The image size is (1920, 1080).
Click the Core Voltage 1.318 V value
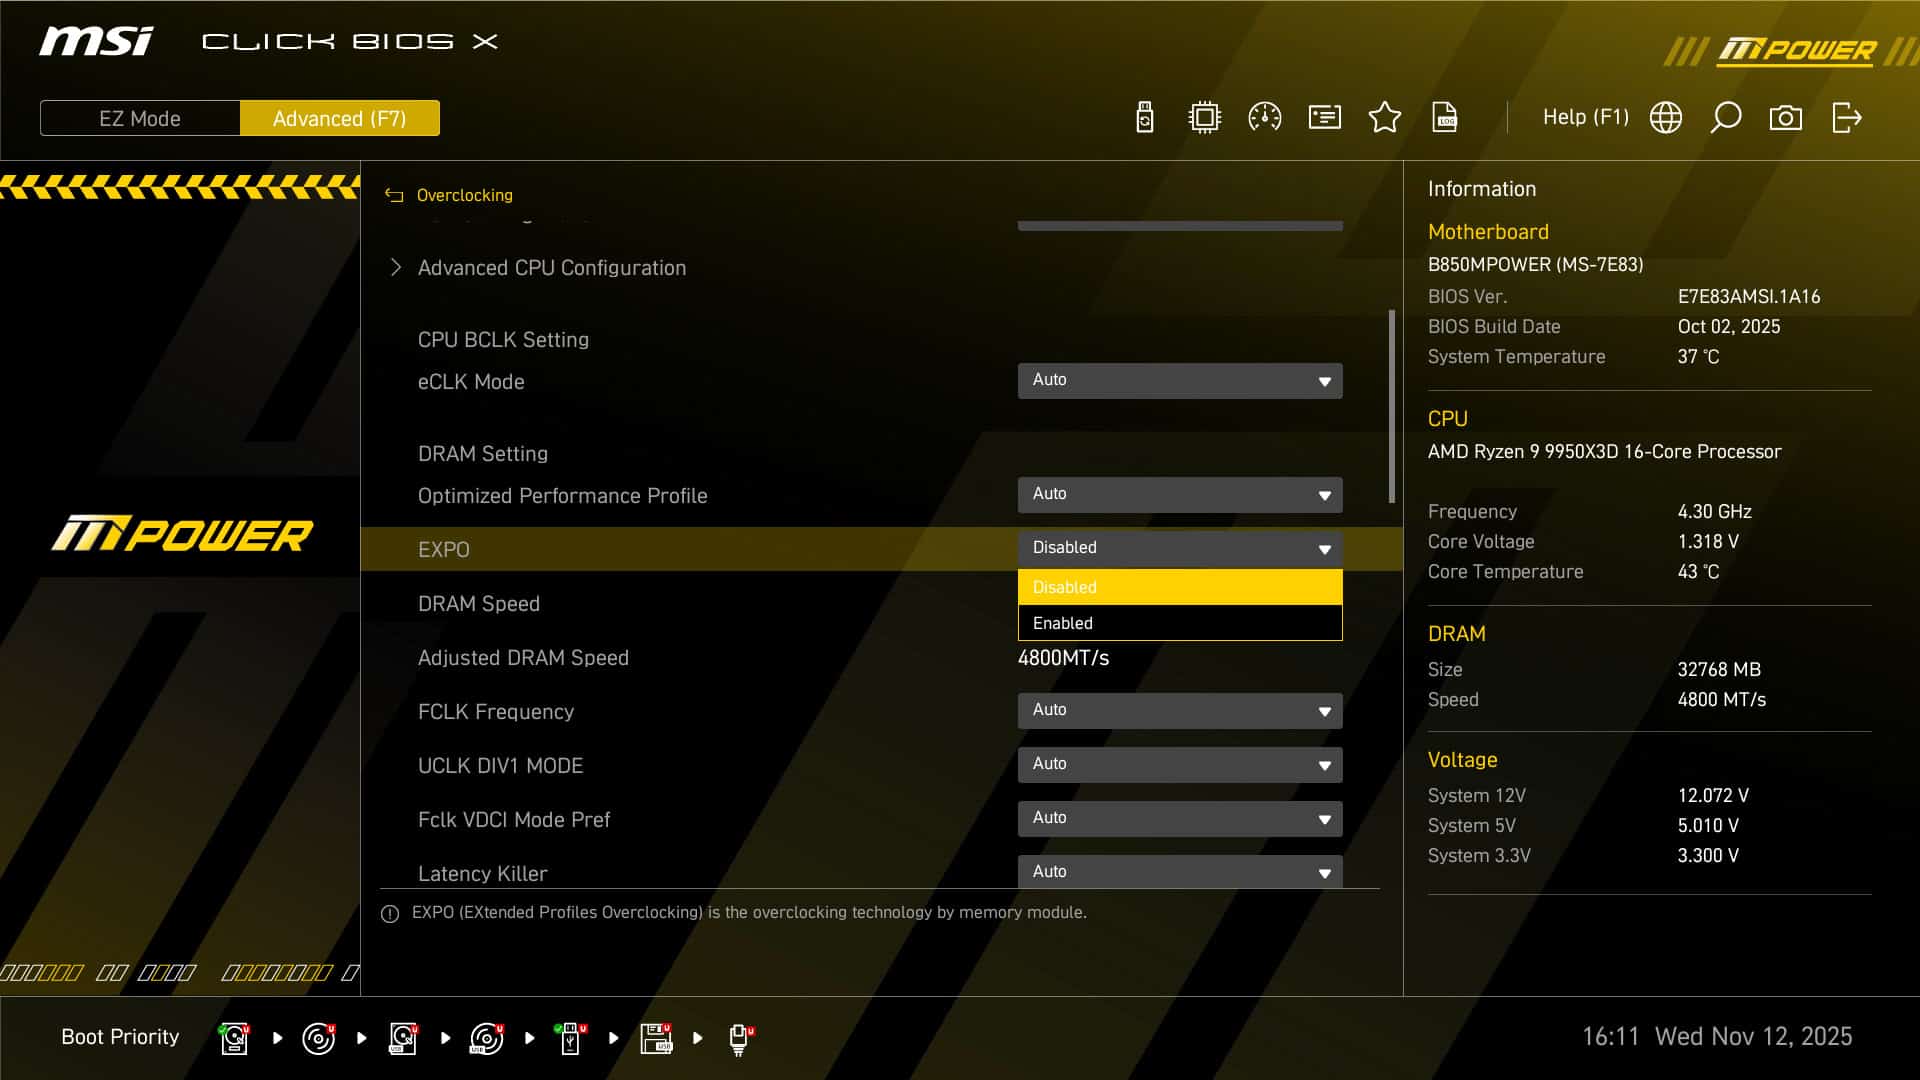point(1708,541)
